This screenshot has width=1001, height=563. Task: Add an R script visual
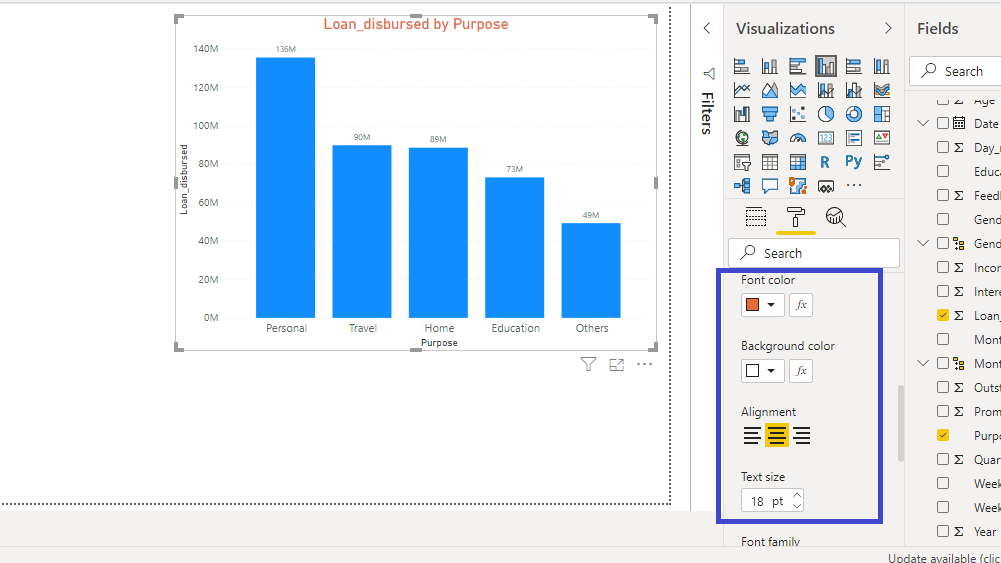pyautogui.click(x=826, y=162)
